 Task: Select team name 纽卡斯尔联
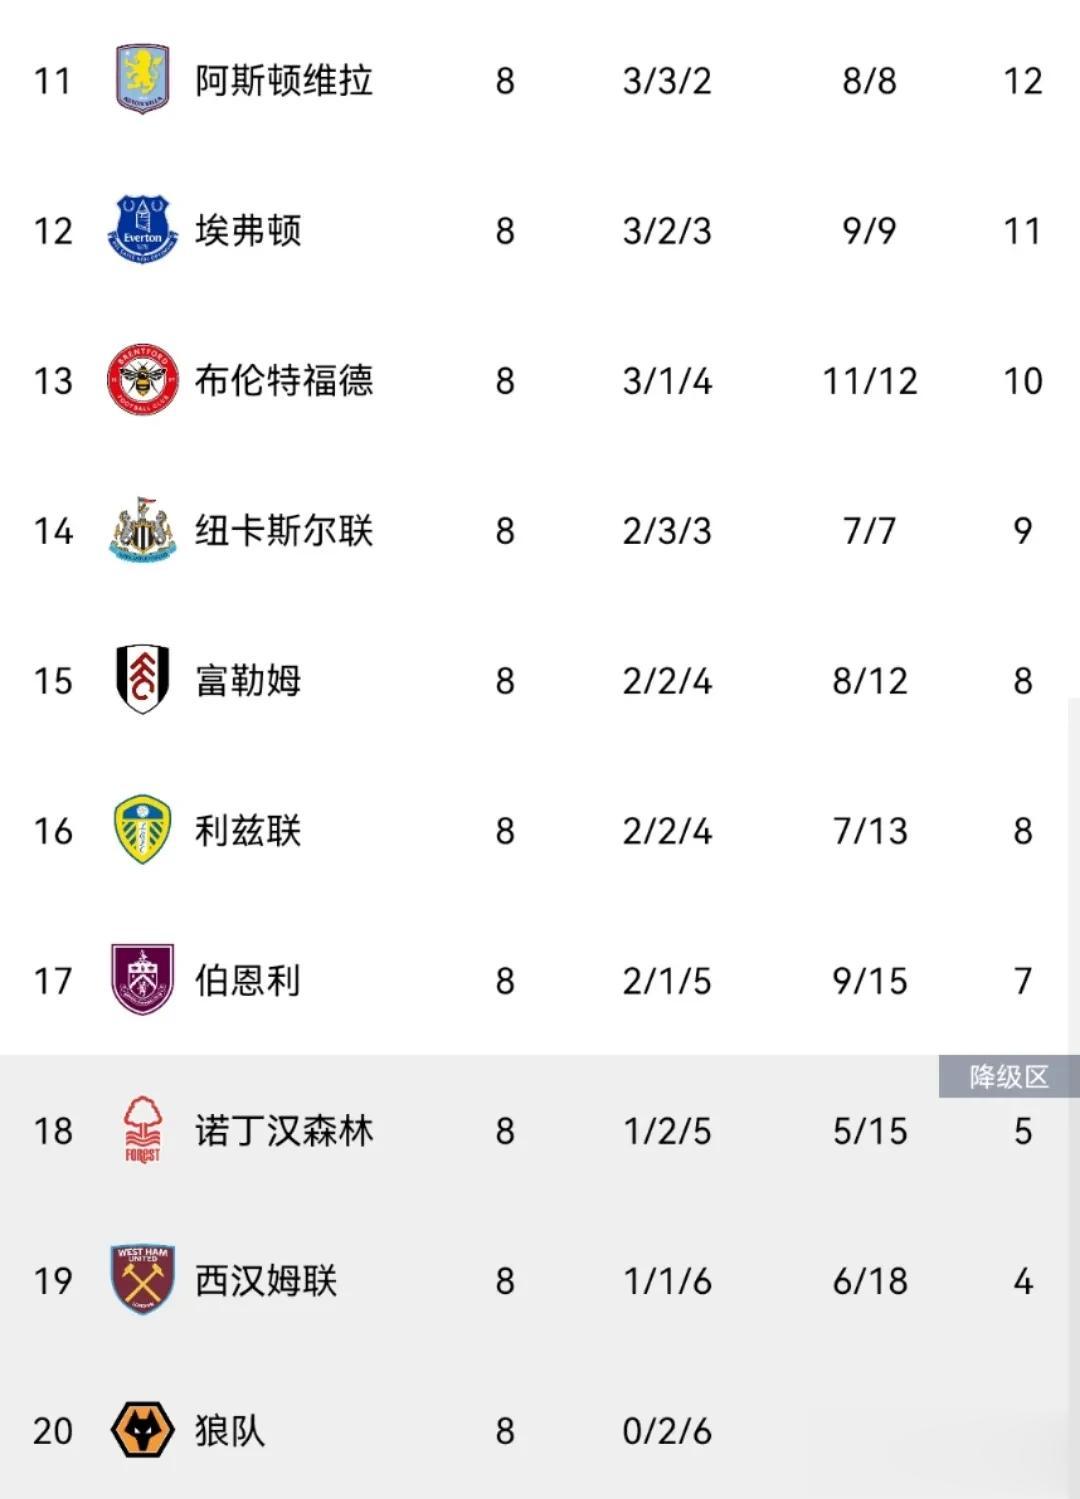click(283, 531)
